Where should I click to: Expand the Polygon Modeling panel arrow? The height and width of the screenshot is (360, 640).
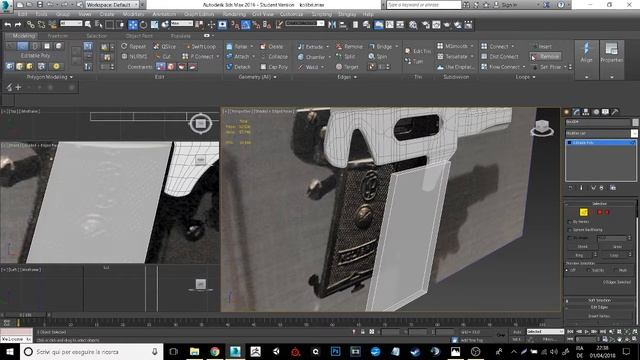click(x=71, y=77)
